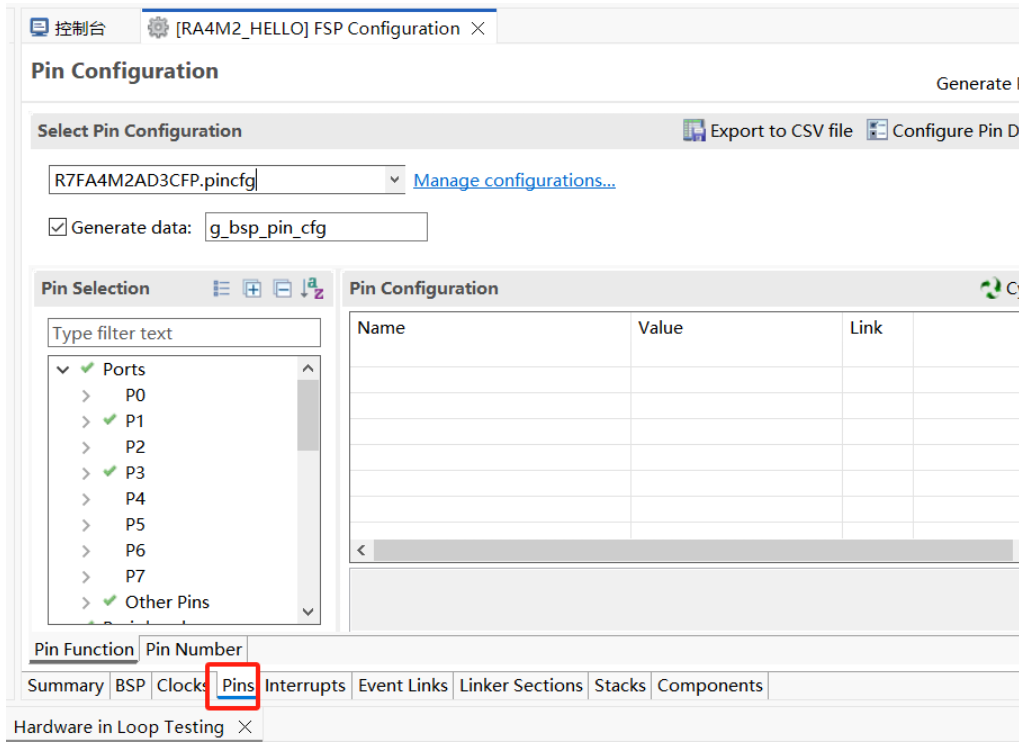Click the Export to CSV file icon

(694, 131)
